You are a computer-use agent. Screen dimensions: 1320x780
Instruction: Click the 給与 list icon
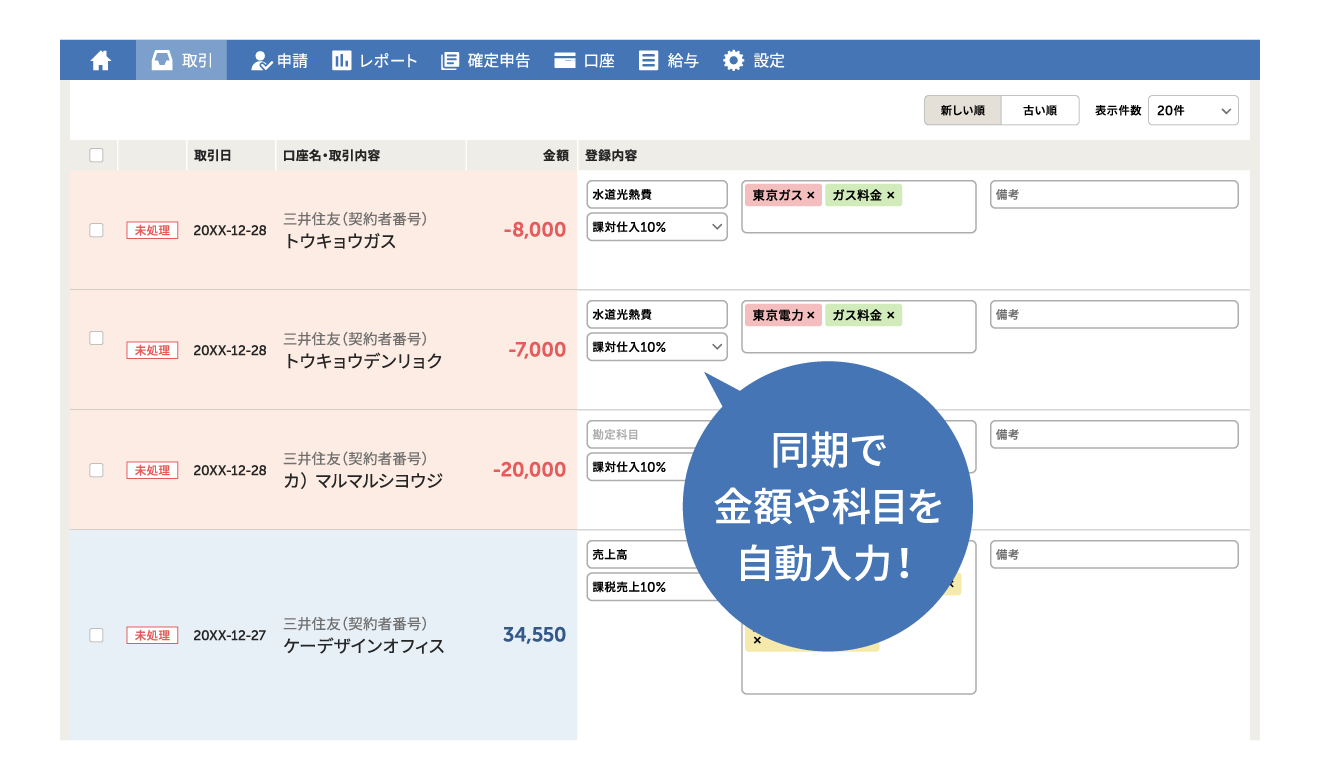click(x=649, y=60)
